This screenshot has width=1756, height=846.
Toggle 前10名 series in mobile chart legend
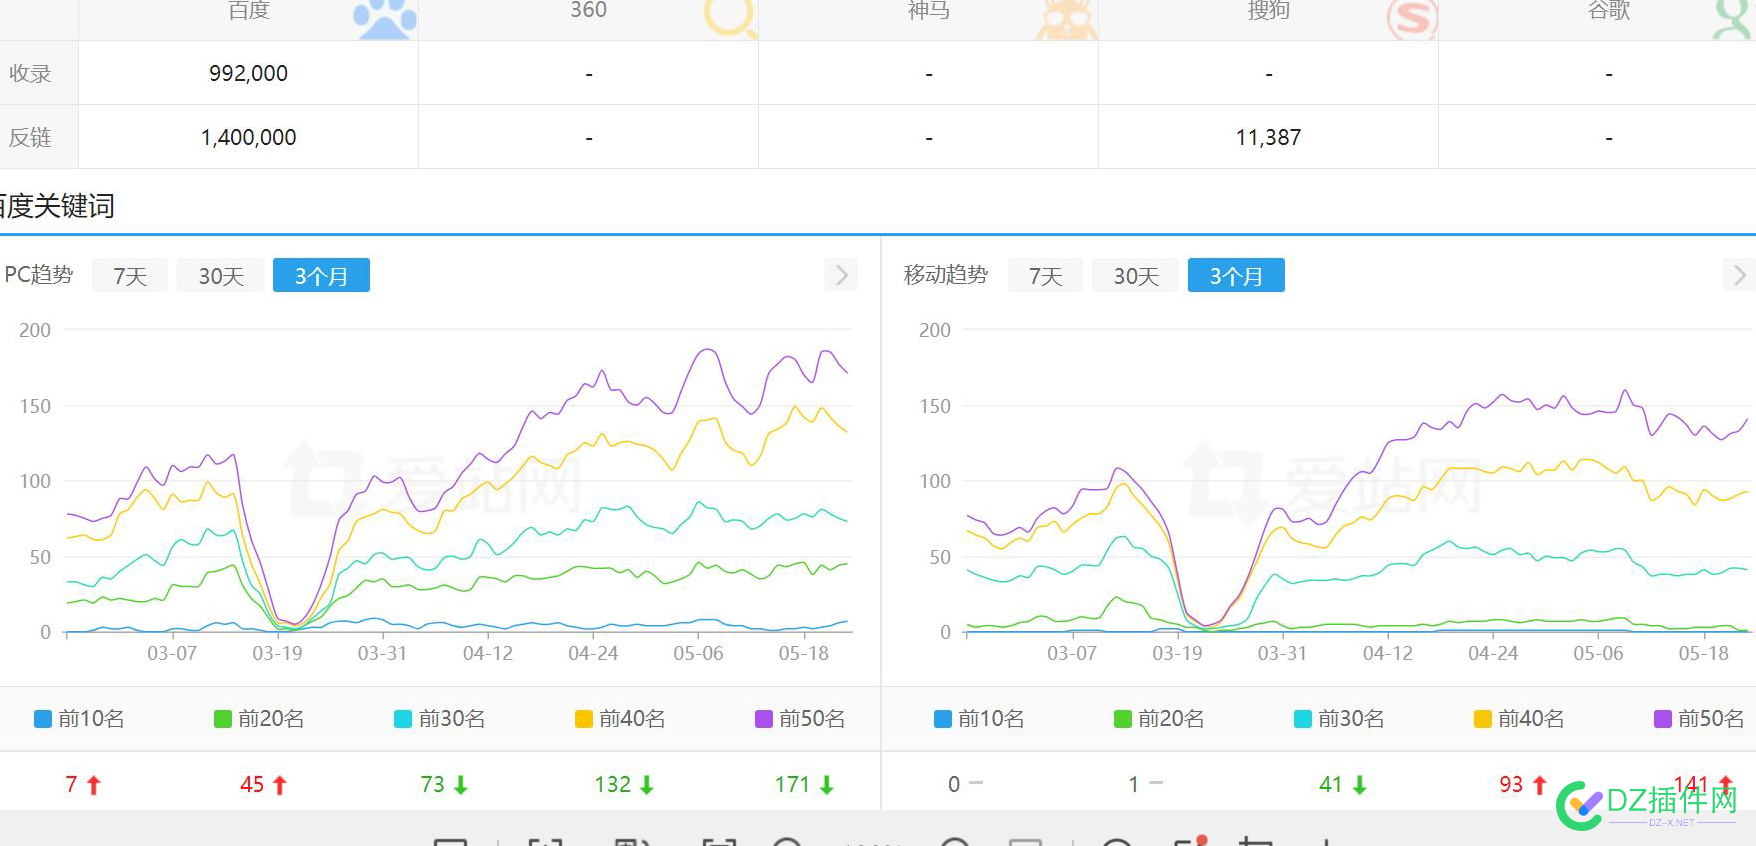979,719
